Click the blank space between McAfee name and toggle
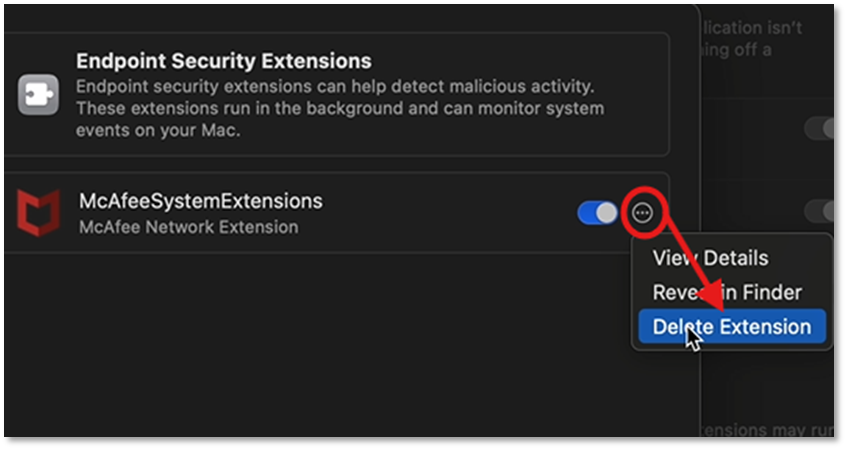This screenshot has height=450, width=847. pyautogui.click(x=450, y=212)
